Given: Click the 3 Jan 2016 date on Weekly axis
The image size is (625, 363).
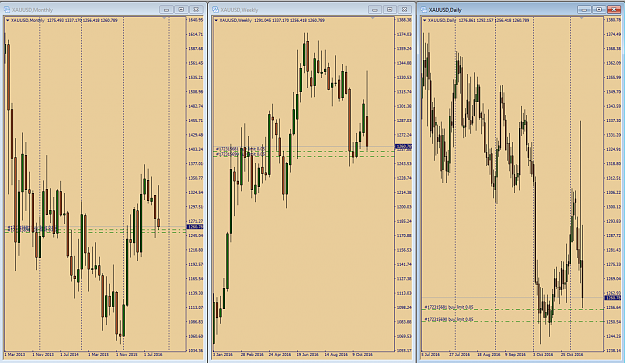Looking at the screenshot, I should (223, 354).
